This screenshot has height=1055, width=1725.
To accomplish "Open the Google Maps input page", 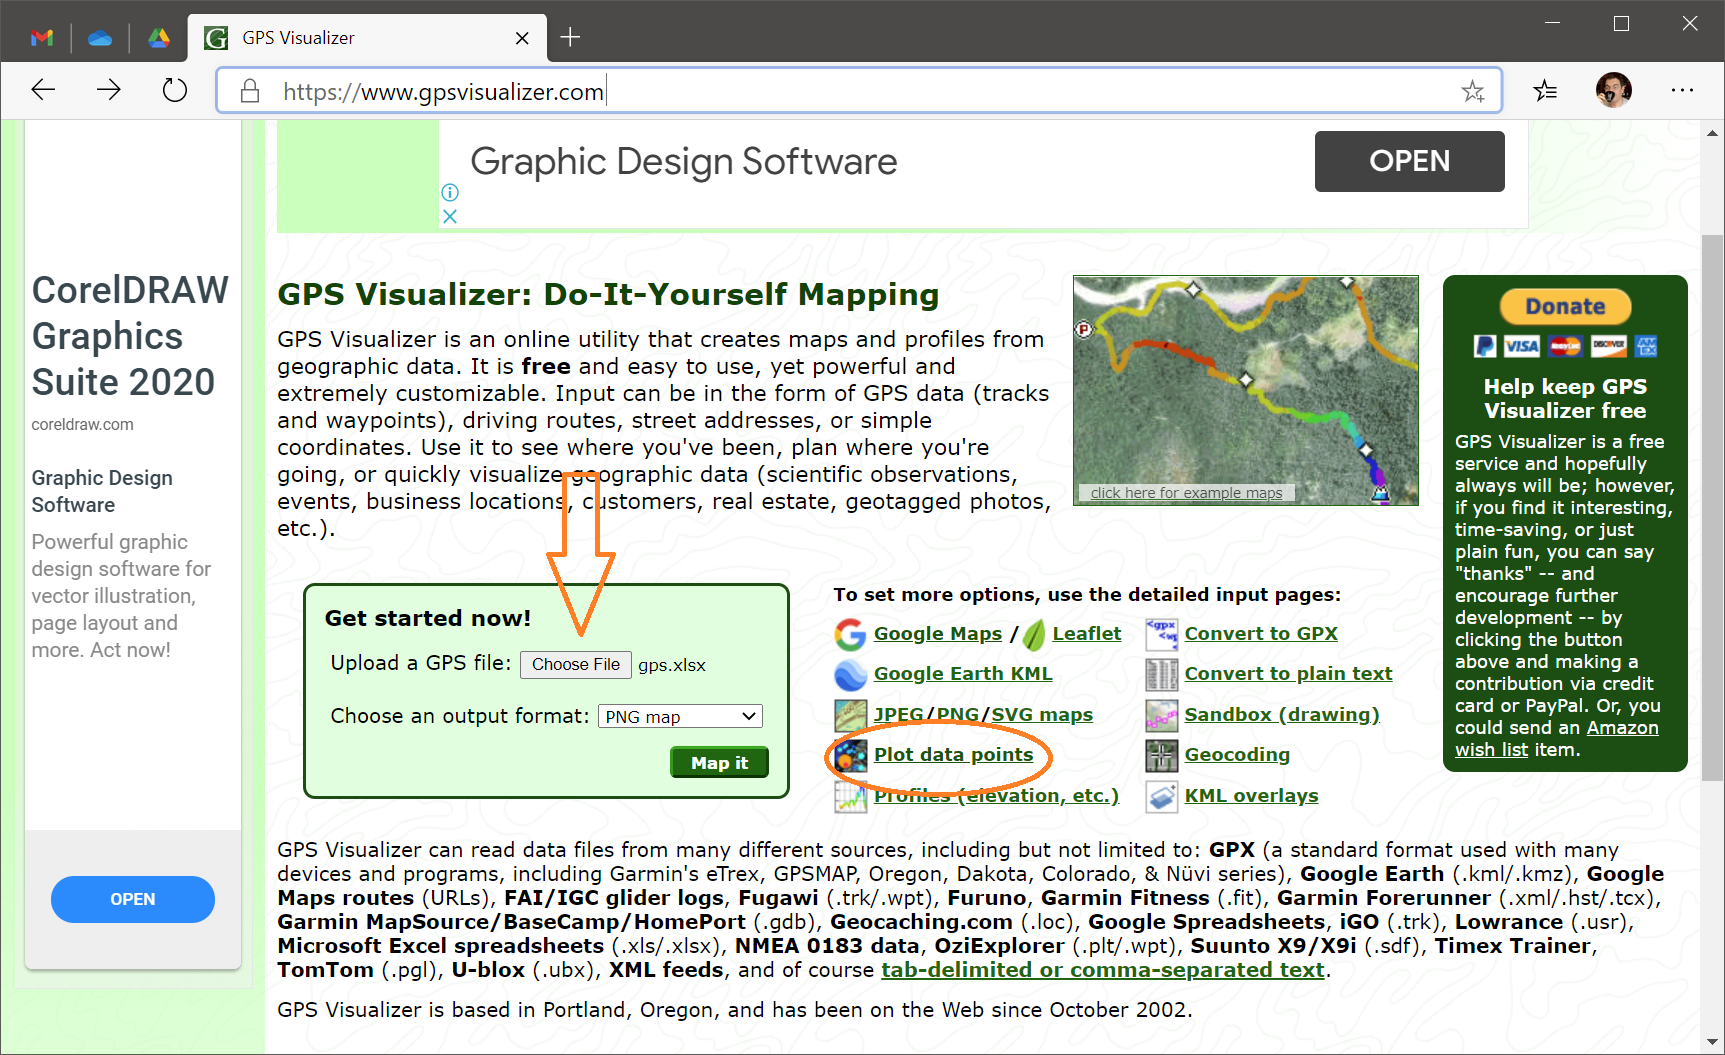I will click(937, 634).
